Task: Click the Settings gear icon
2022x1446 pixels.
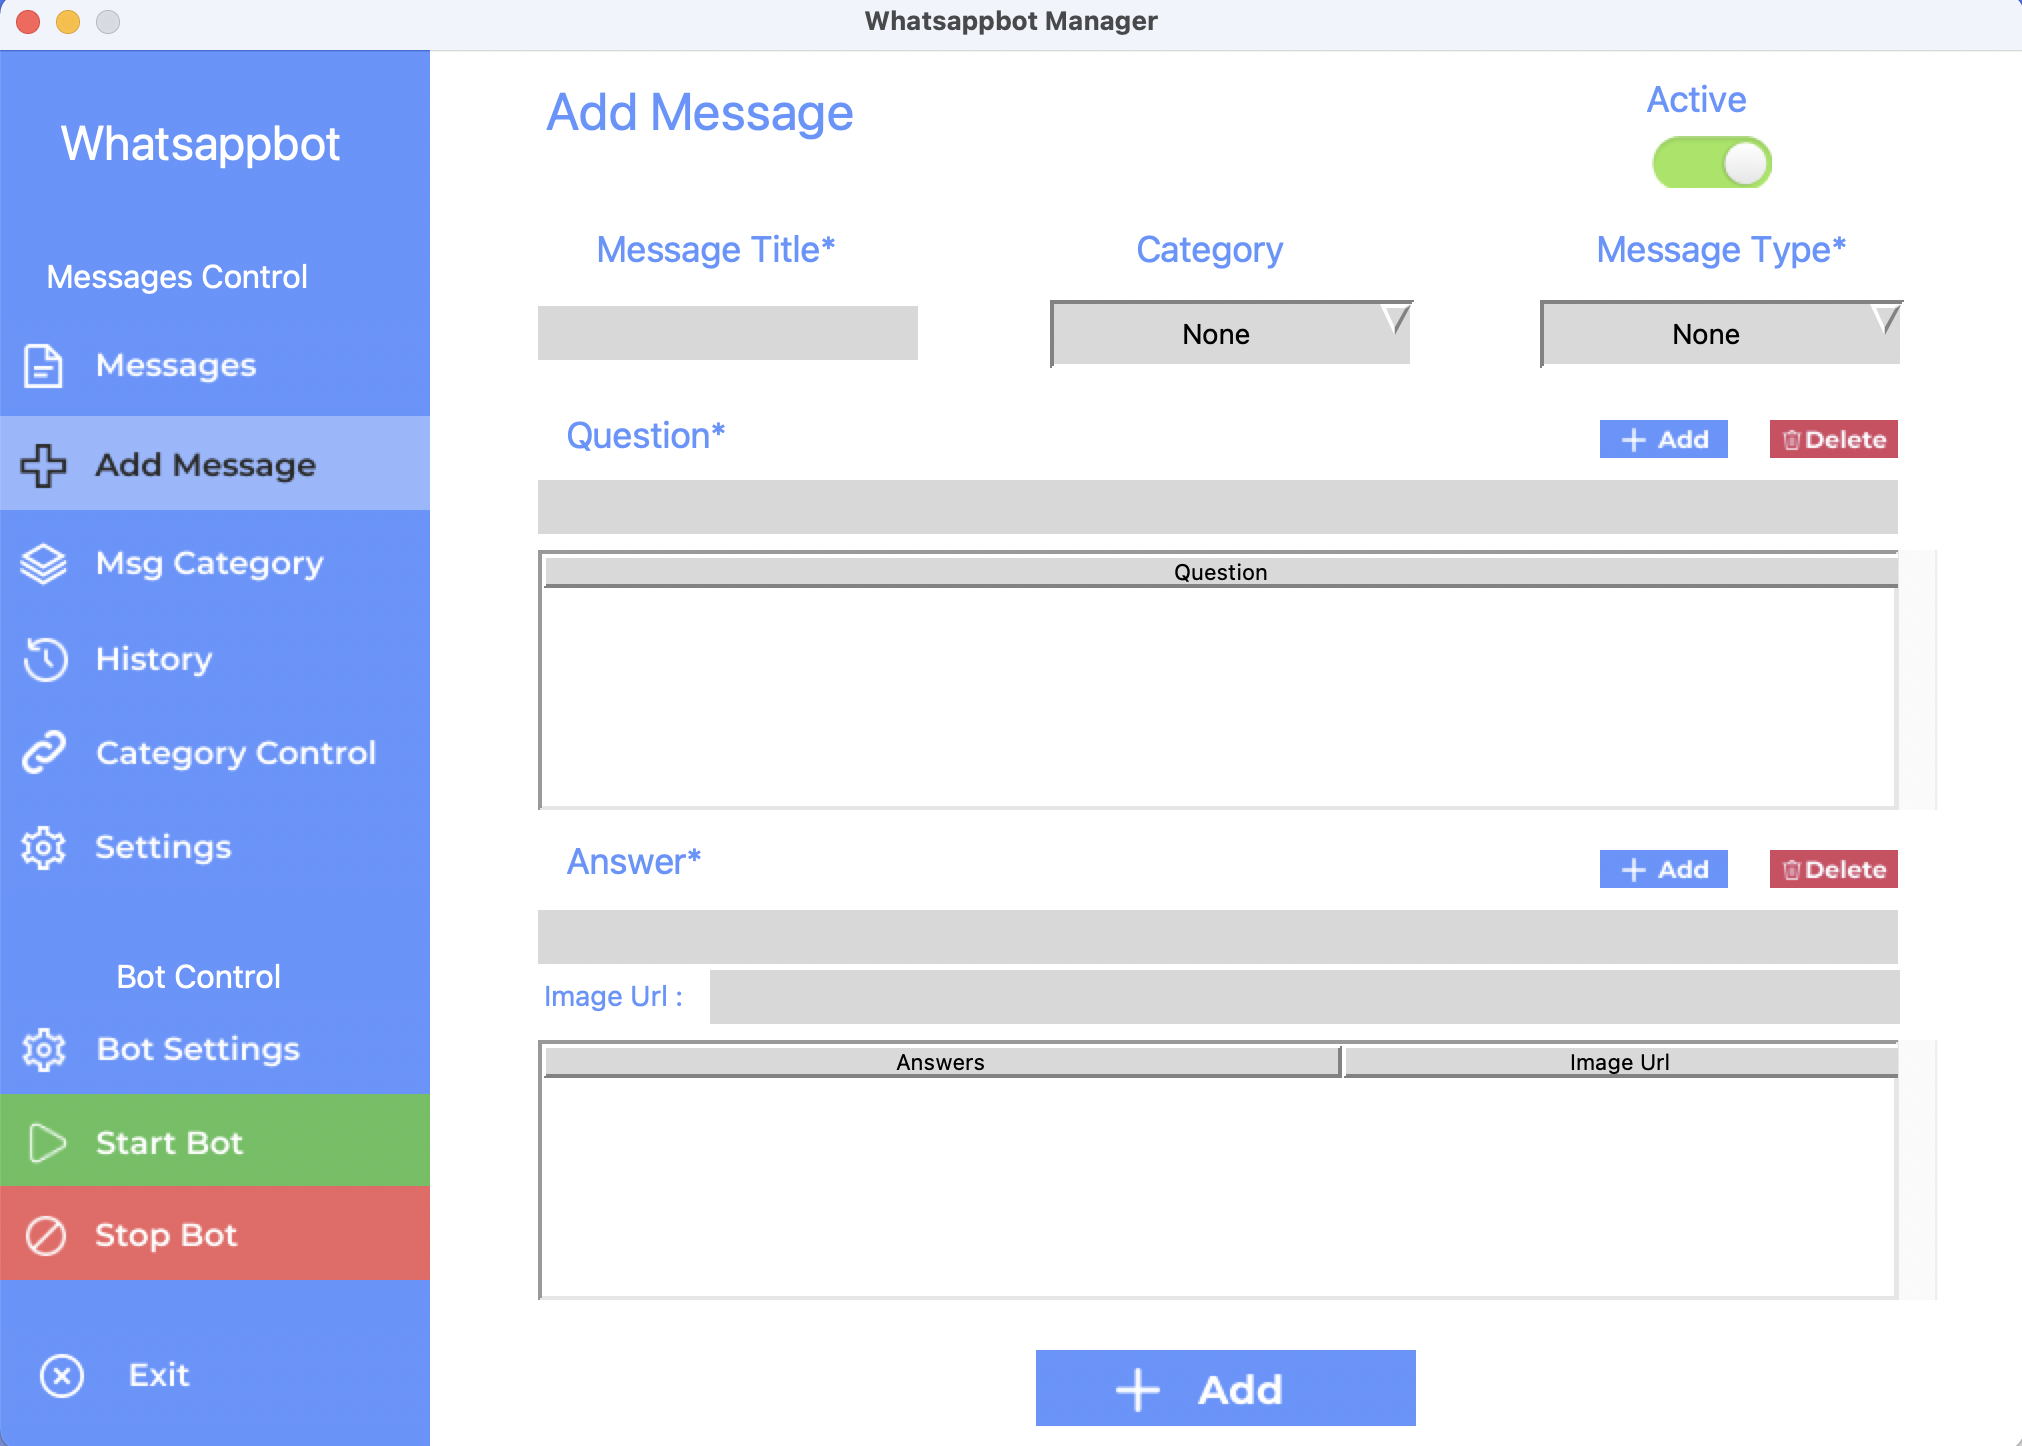Action: coord(43,848)
